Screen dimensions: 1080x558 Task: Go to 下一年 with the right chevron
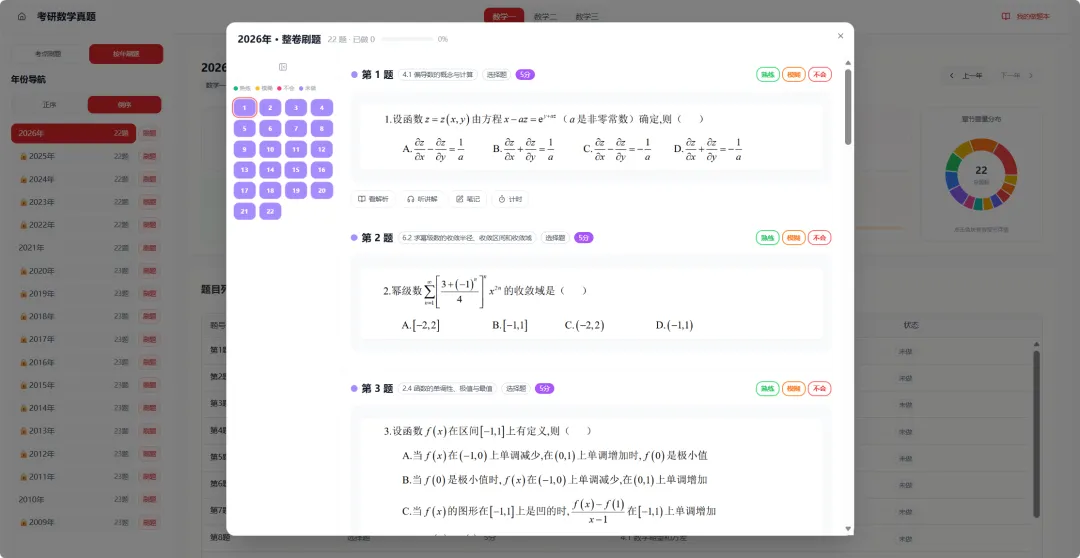(x=1017, y=76)
